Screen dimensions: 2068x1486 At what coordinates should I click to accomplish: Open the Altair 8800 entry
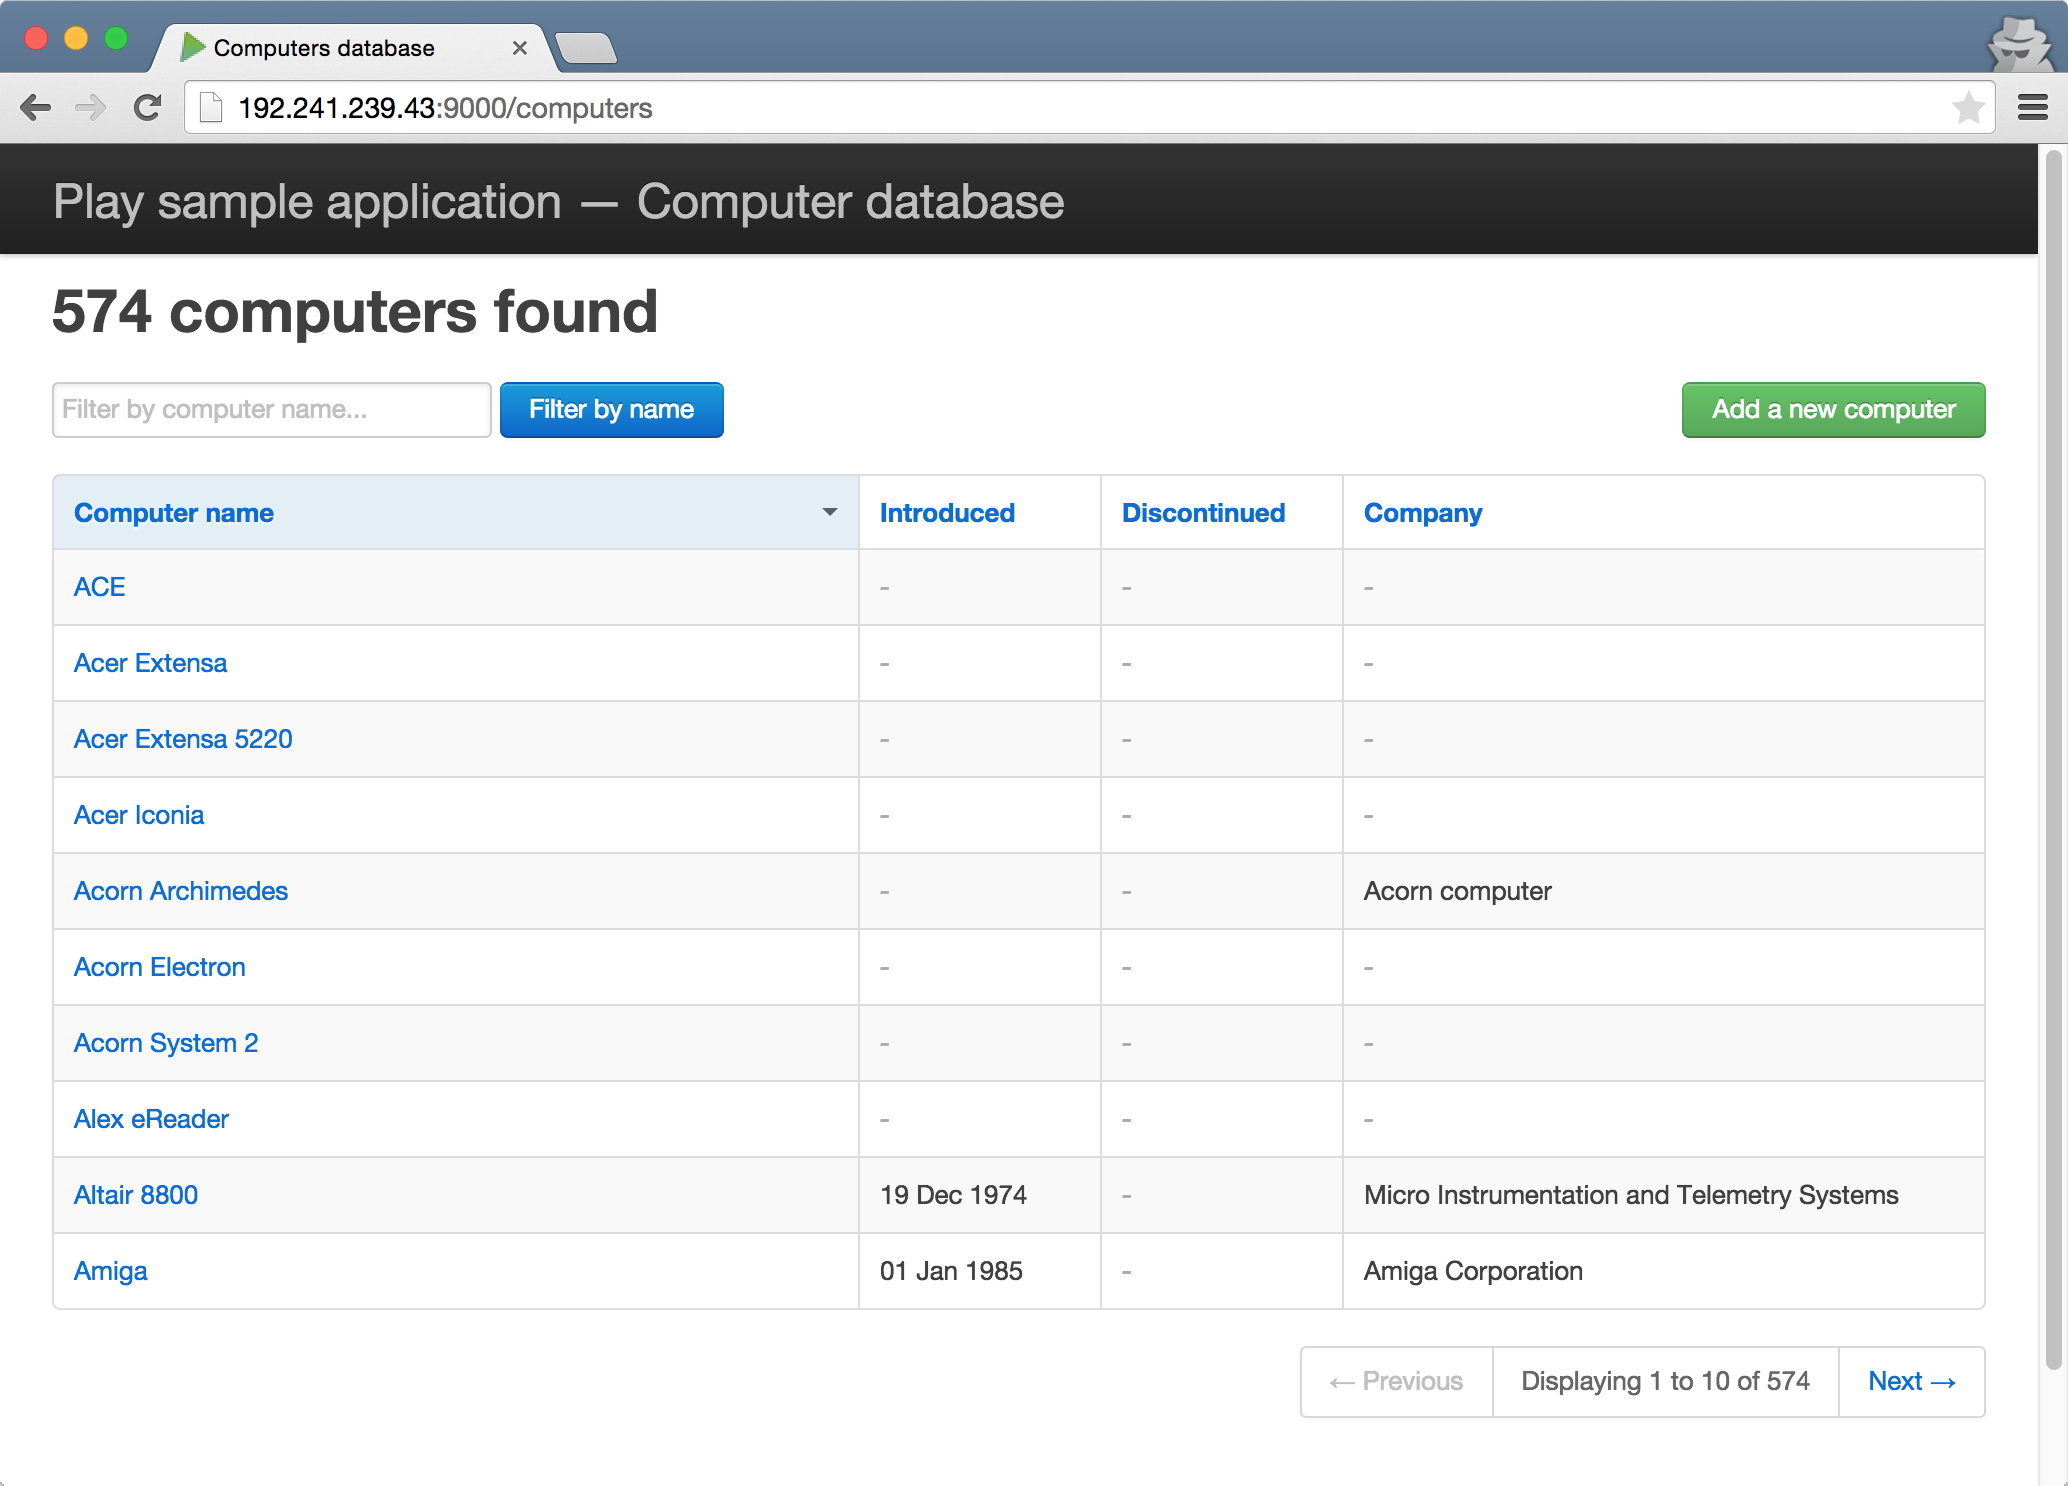click(136, 1195)
